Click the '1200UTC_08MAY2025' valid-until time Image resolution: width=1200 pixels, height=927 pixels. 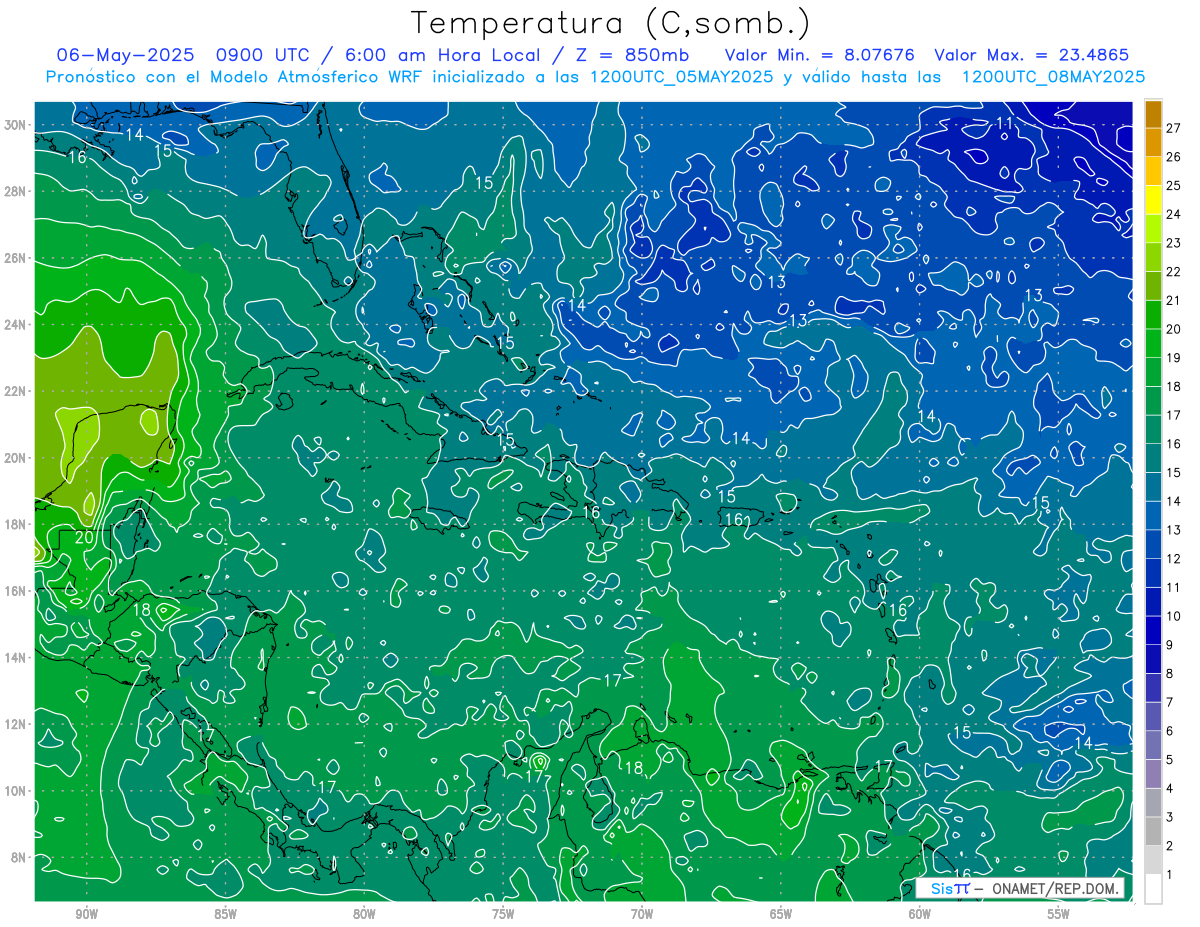[x=1052, y=77]
